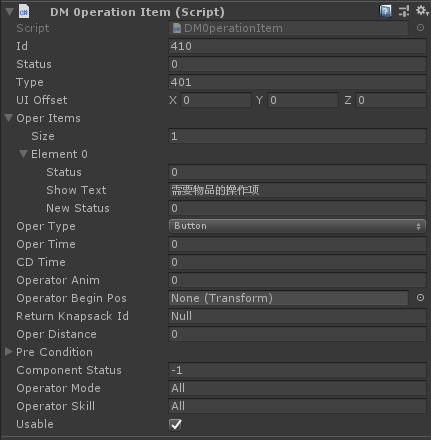Click the Oper Distance value field
The image size is (431, 440).
pos(297,334)
